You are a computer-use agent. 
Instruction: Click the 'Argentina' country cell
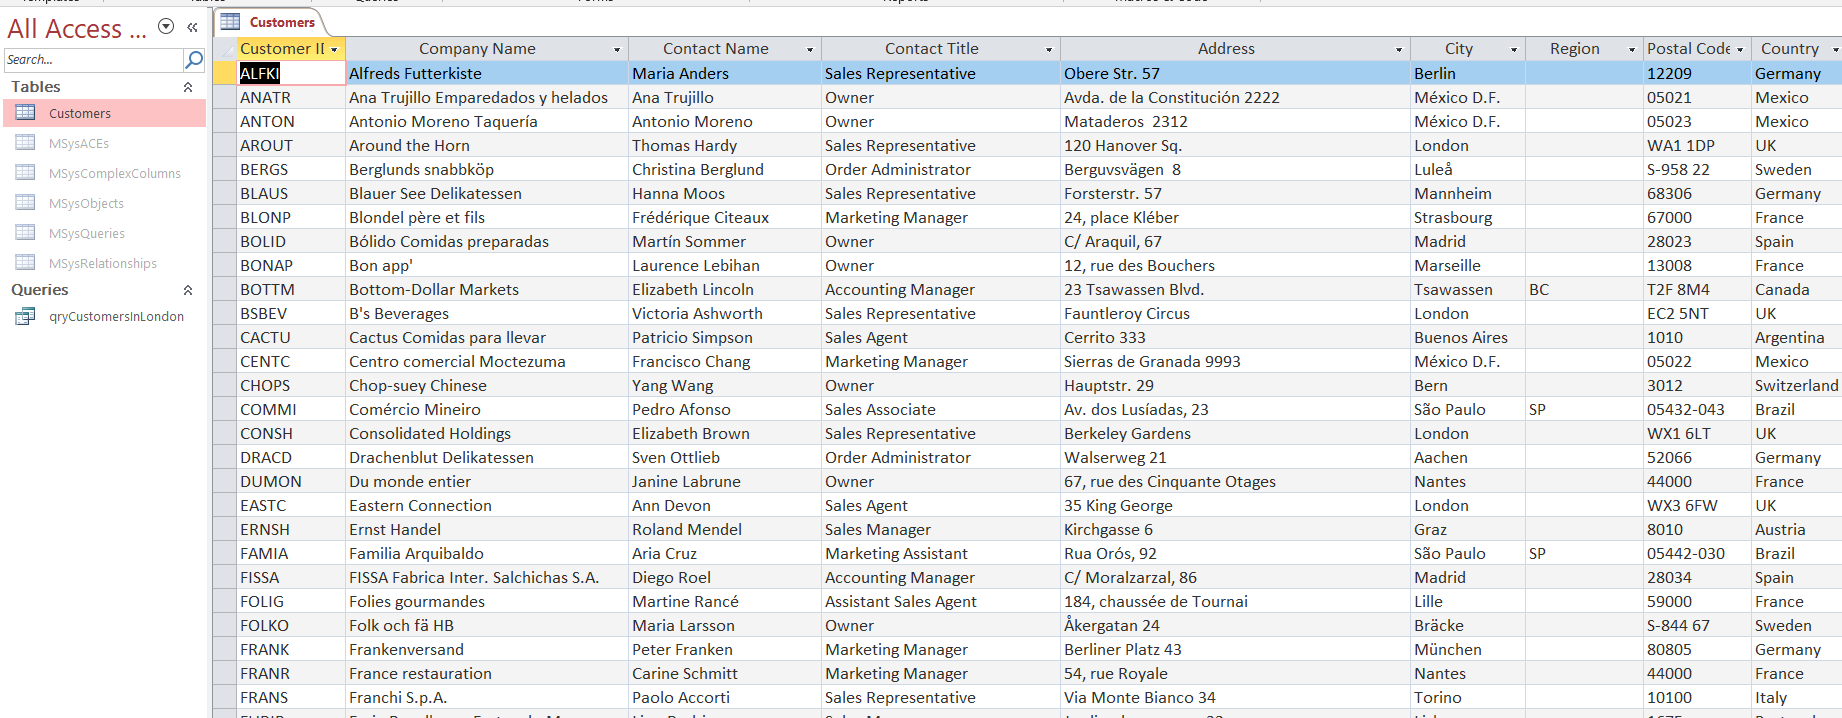click(x=1797, y=337)
